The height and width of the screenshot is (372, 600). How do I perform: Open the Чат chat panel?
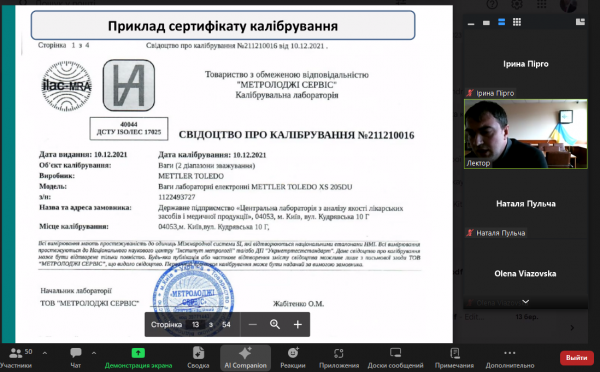pyautogui.click(x=76, y=358)
